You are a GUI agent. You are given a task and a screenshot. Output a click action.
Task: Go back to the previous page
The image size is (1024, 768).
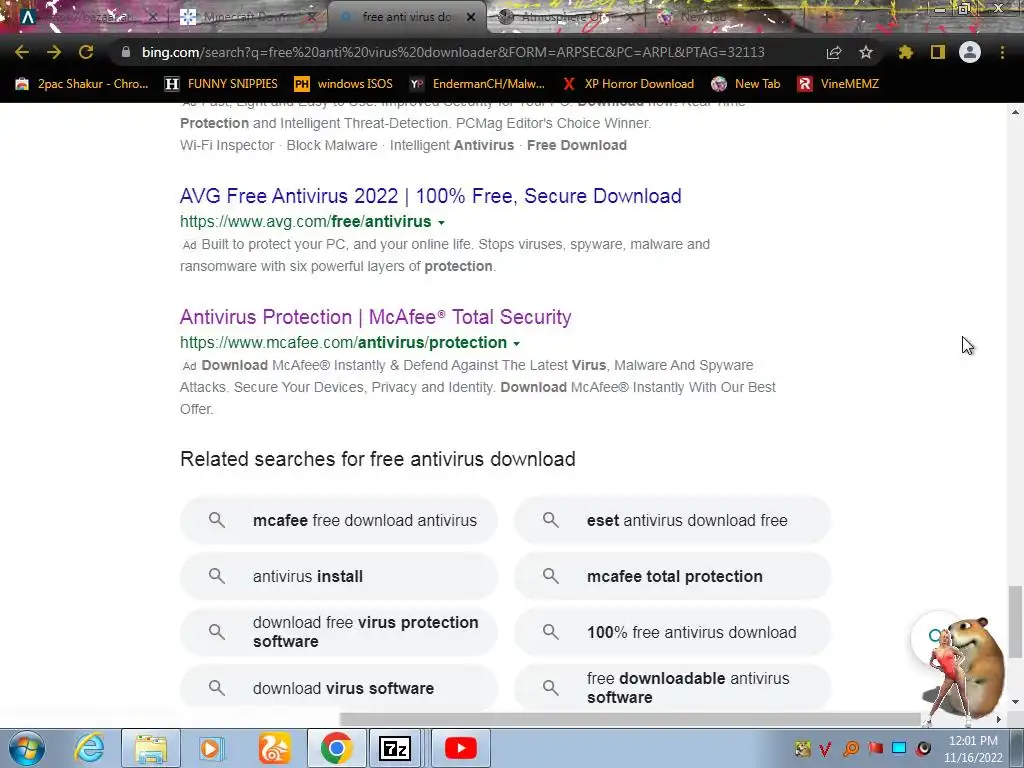[22, 52]
